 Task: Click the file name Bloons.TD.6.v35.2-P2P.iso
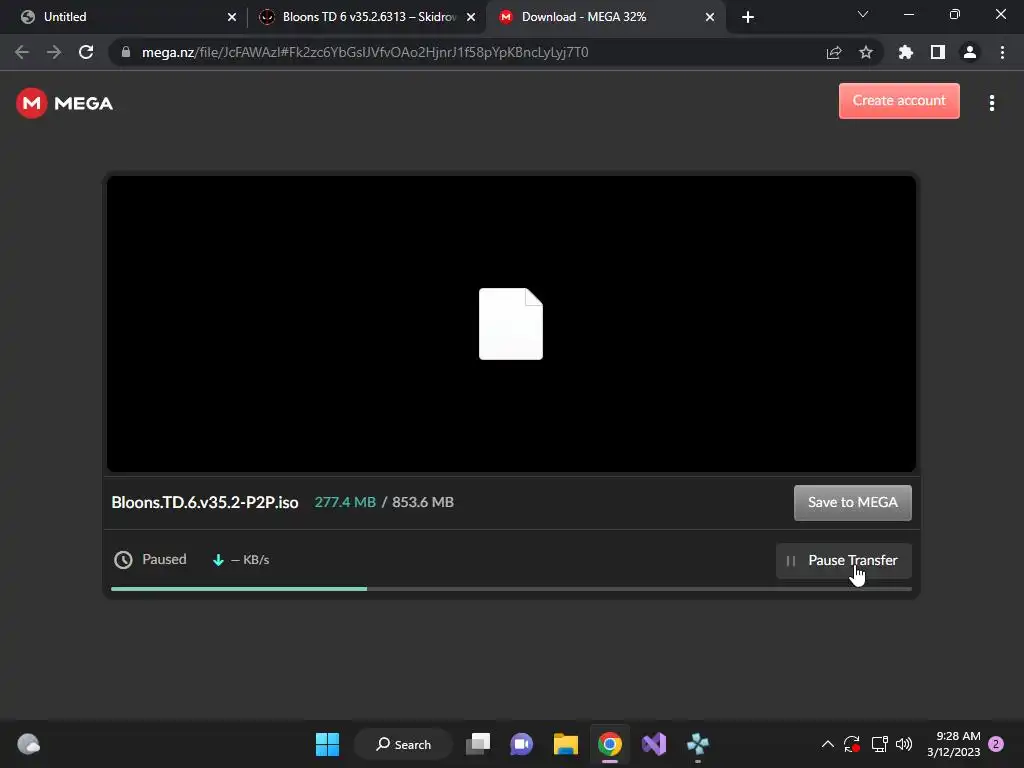204,502
